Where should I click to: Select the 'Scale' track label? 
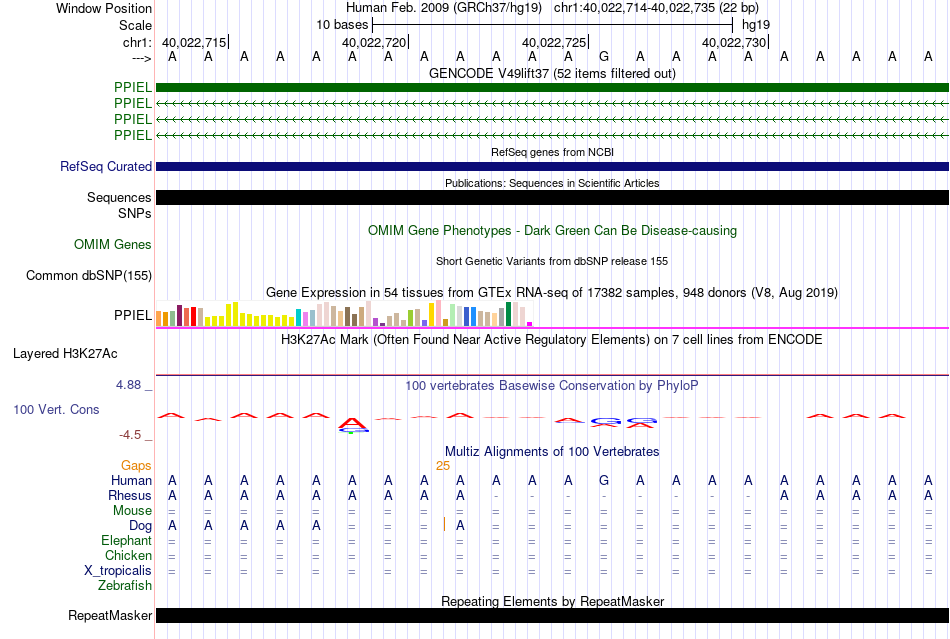pyautogui.click(x=135, y=25)
